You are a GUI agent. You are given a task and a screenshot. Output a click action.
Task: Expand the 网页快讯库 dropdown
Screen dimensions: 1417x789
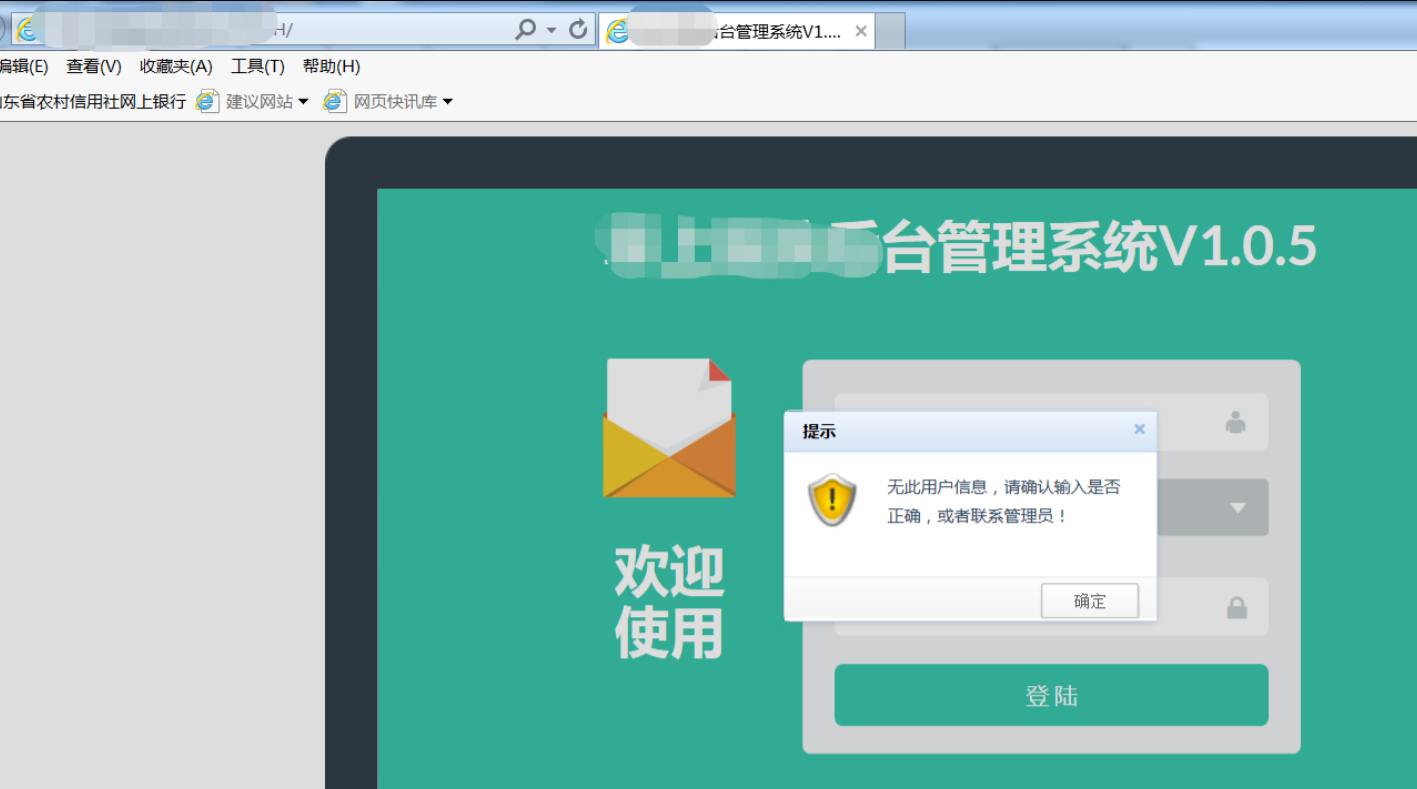coord(447,100)
